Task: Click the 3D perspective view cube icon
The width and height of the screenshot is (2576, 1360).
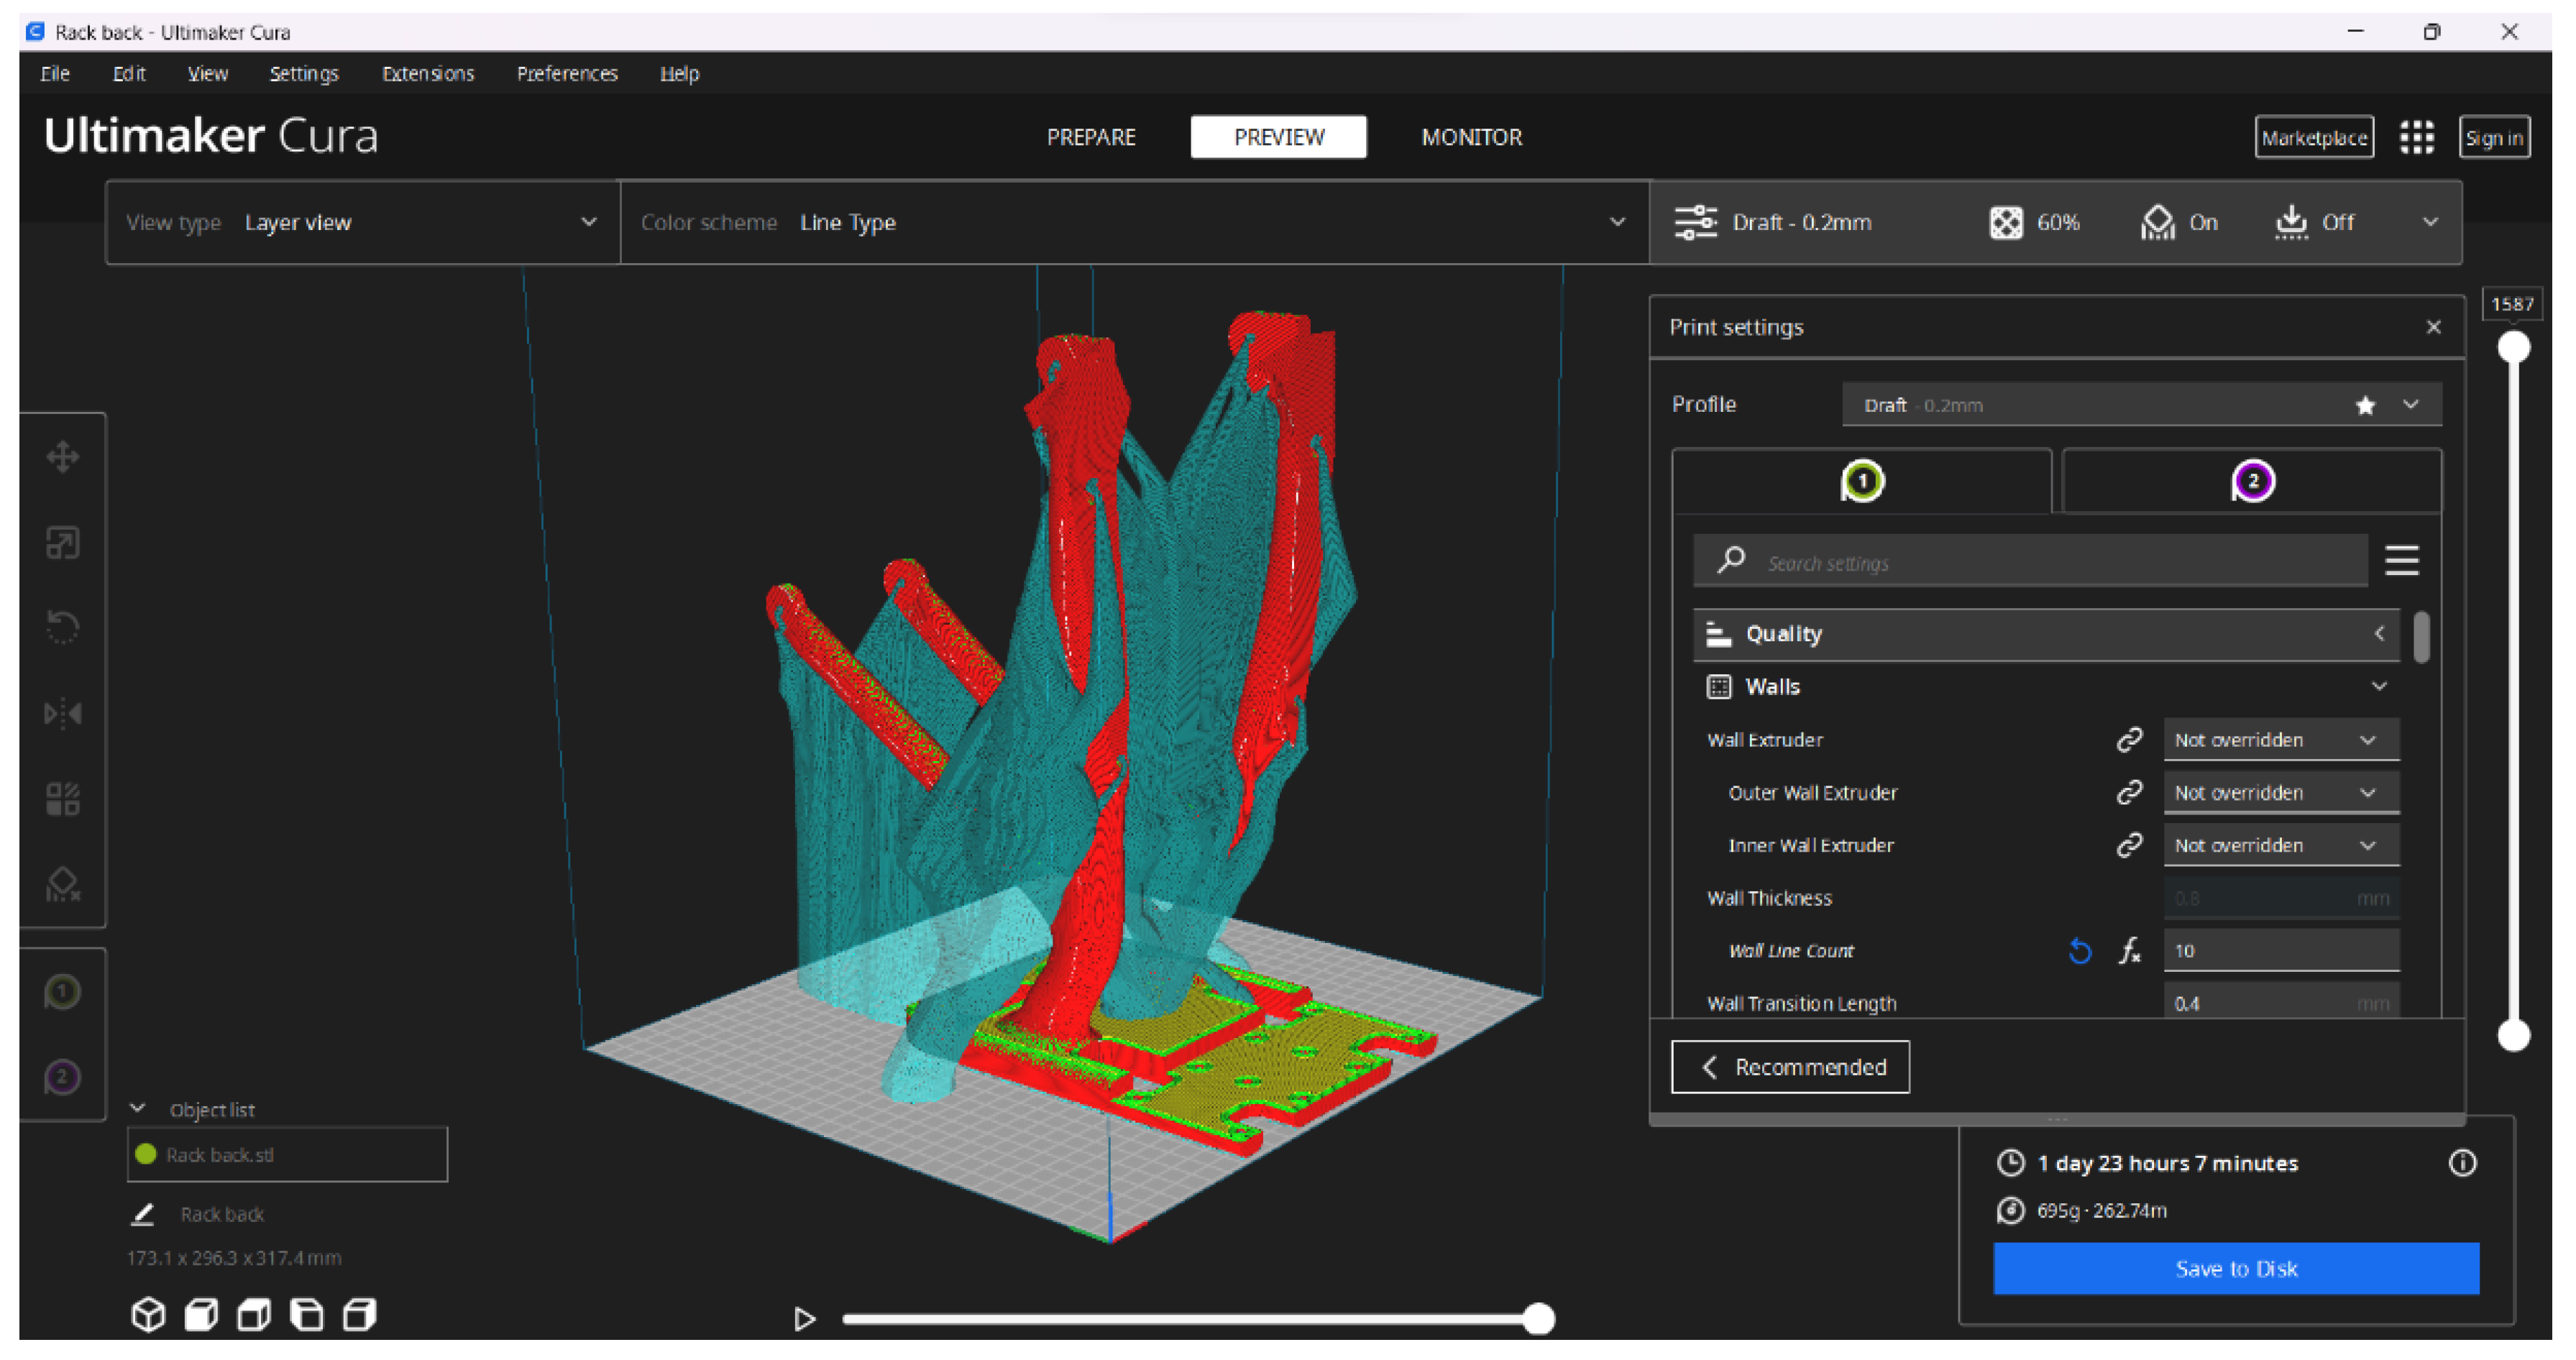Action: tap(148, 1314)
